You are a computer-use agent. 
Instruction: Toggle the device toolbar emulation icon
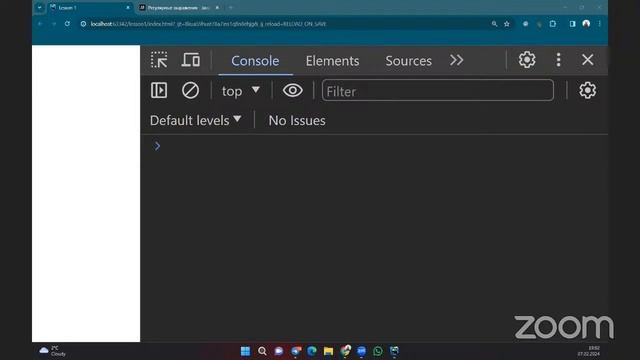pos(191,60)
